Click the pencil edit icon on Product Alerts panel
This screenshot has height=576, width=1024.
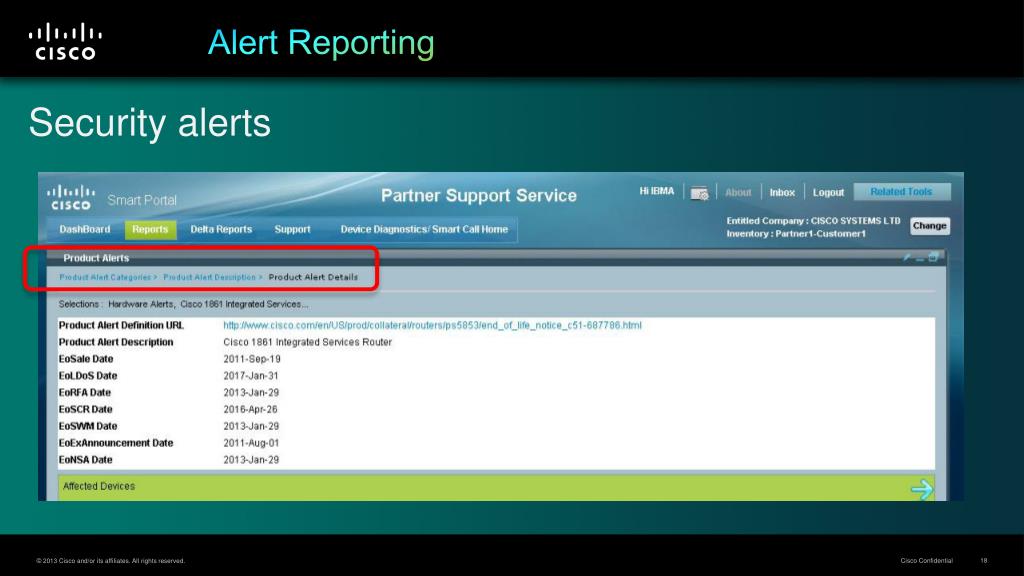click(906, 257)
